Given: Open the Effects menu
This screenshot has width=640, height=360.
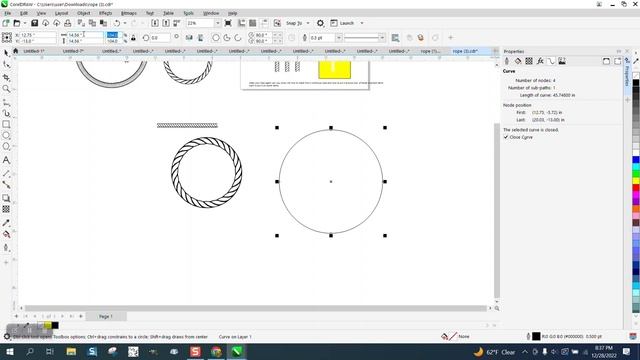Looking at the screenshot, I should [105, 13].
